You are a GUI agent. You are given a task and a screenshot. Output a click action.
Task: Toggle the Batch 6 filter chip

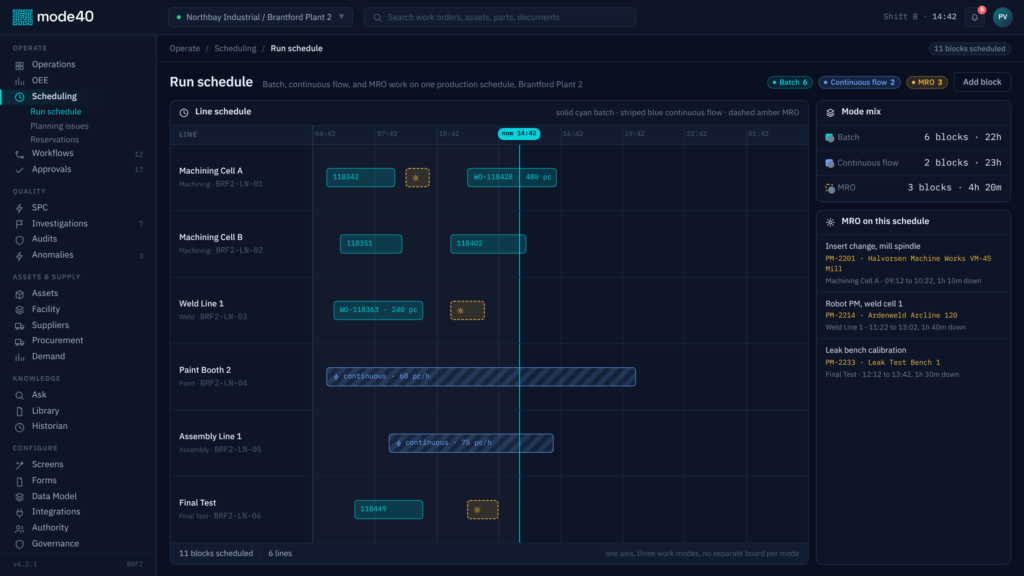coord(790,82)
